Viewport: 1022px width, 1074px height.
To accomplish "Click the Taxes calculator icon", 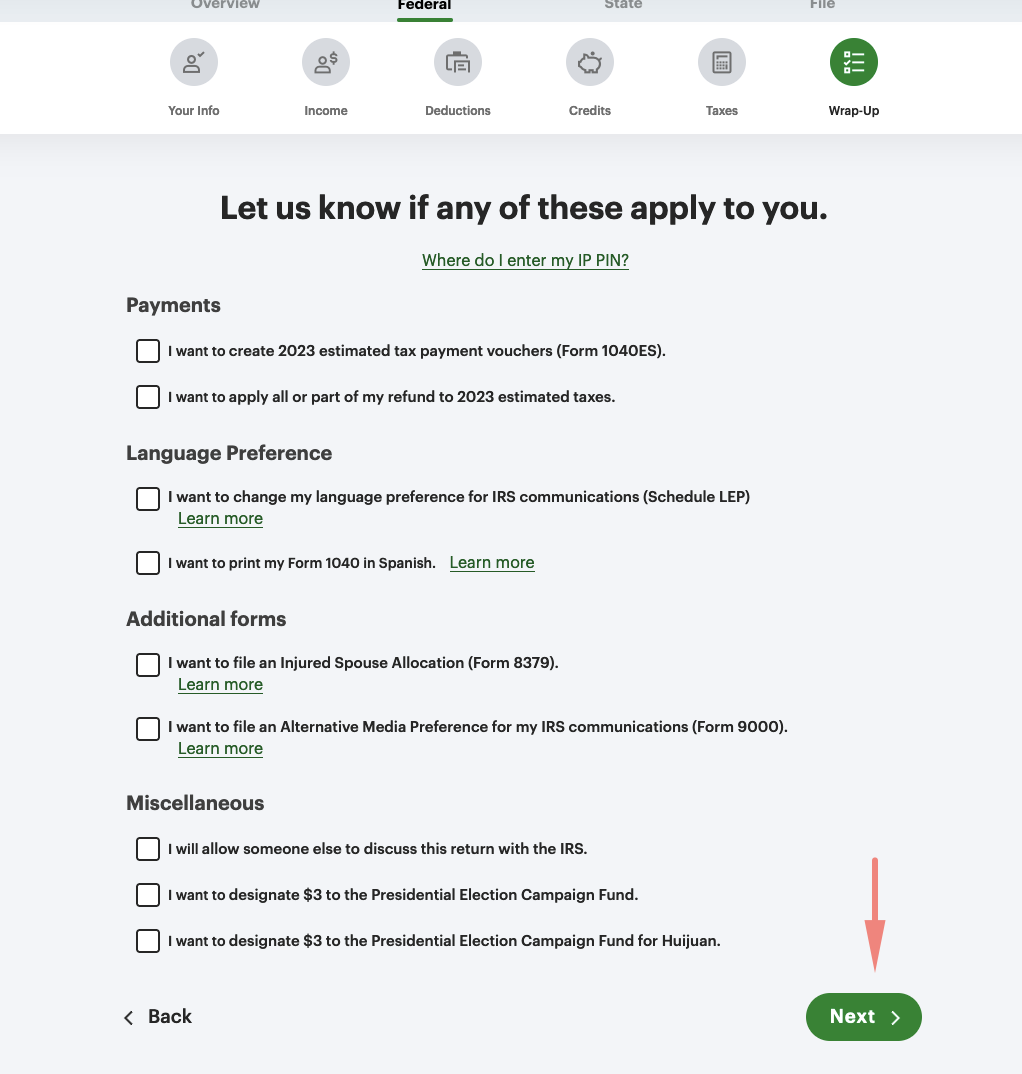I will click(x=722, y=63).
